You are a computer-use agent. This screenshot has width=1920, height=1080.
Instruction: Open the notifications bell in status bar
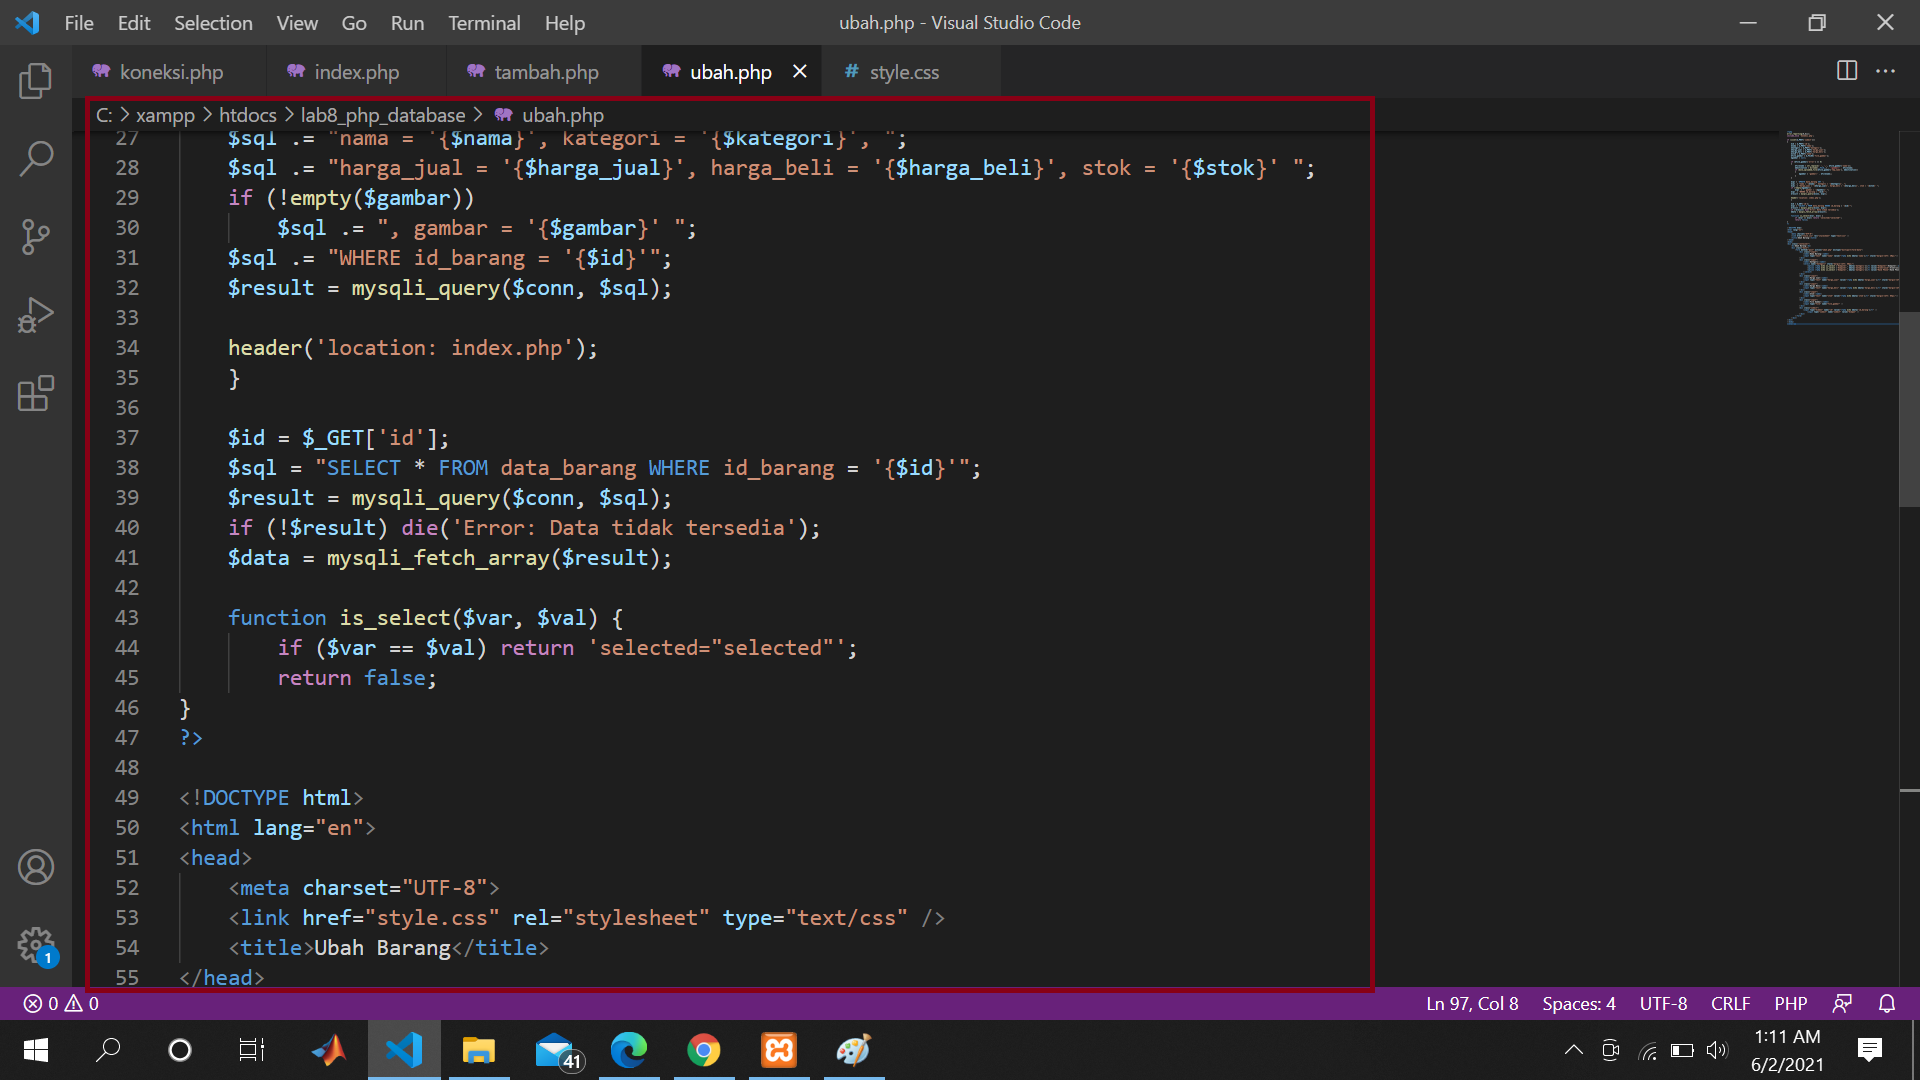coord(1887,1003)
